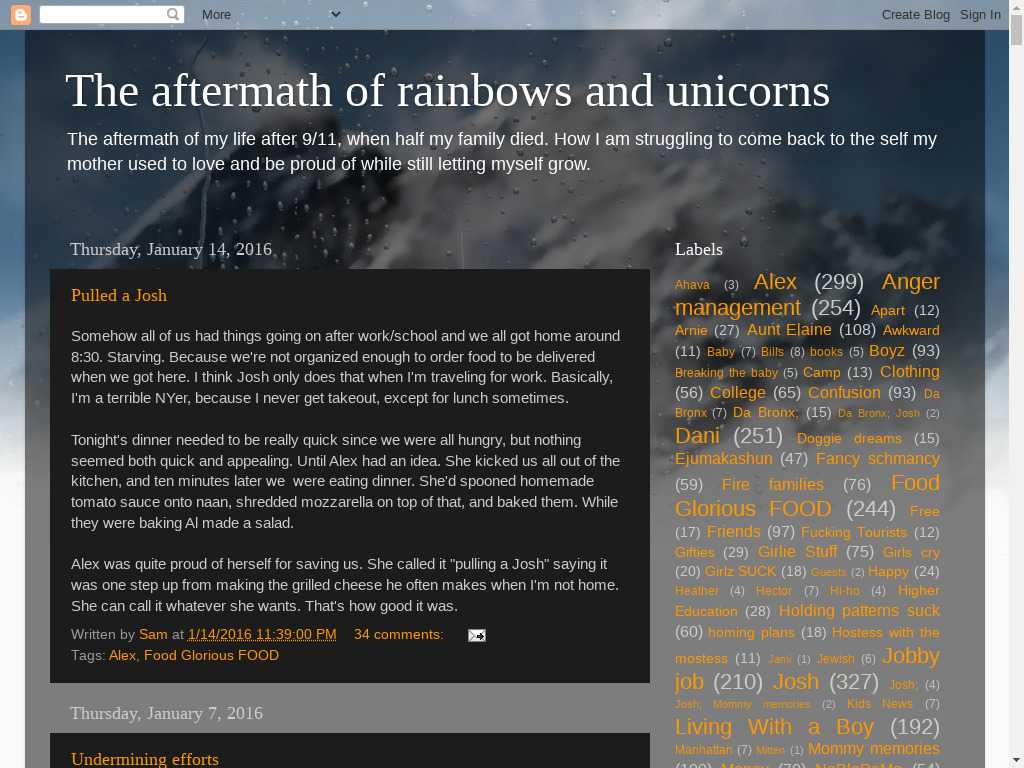1024x768 pixels.
Task: Open the Create Blog link
Action: click(x=915, y=14)
